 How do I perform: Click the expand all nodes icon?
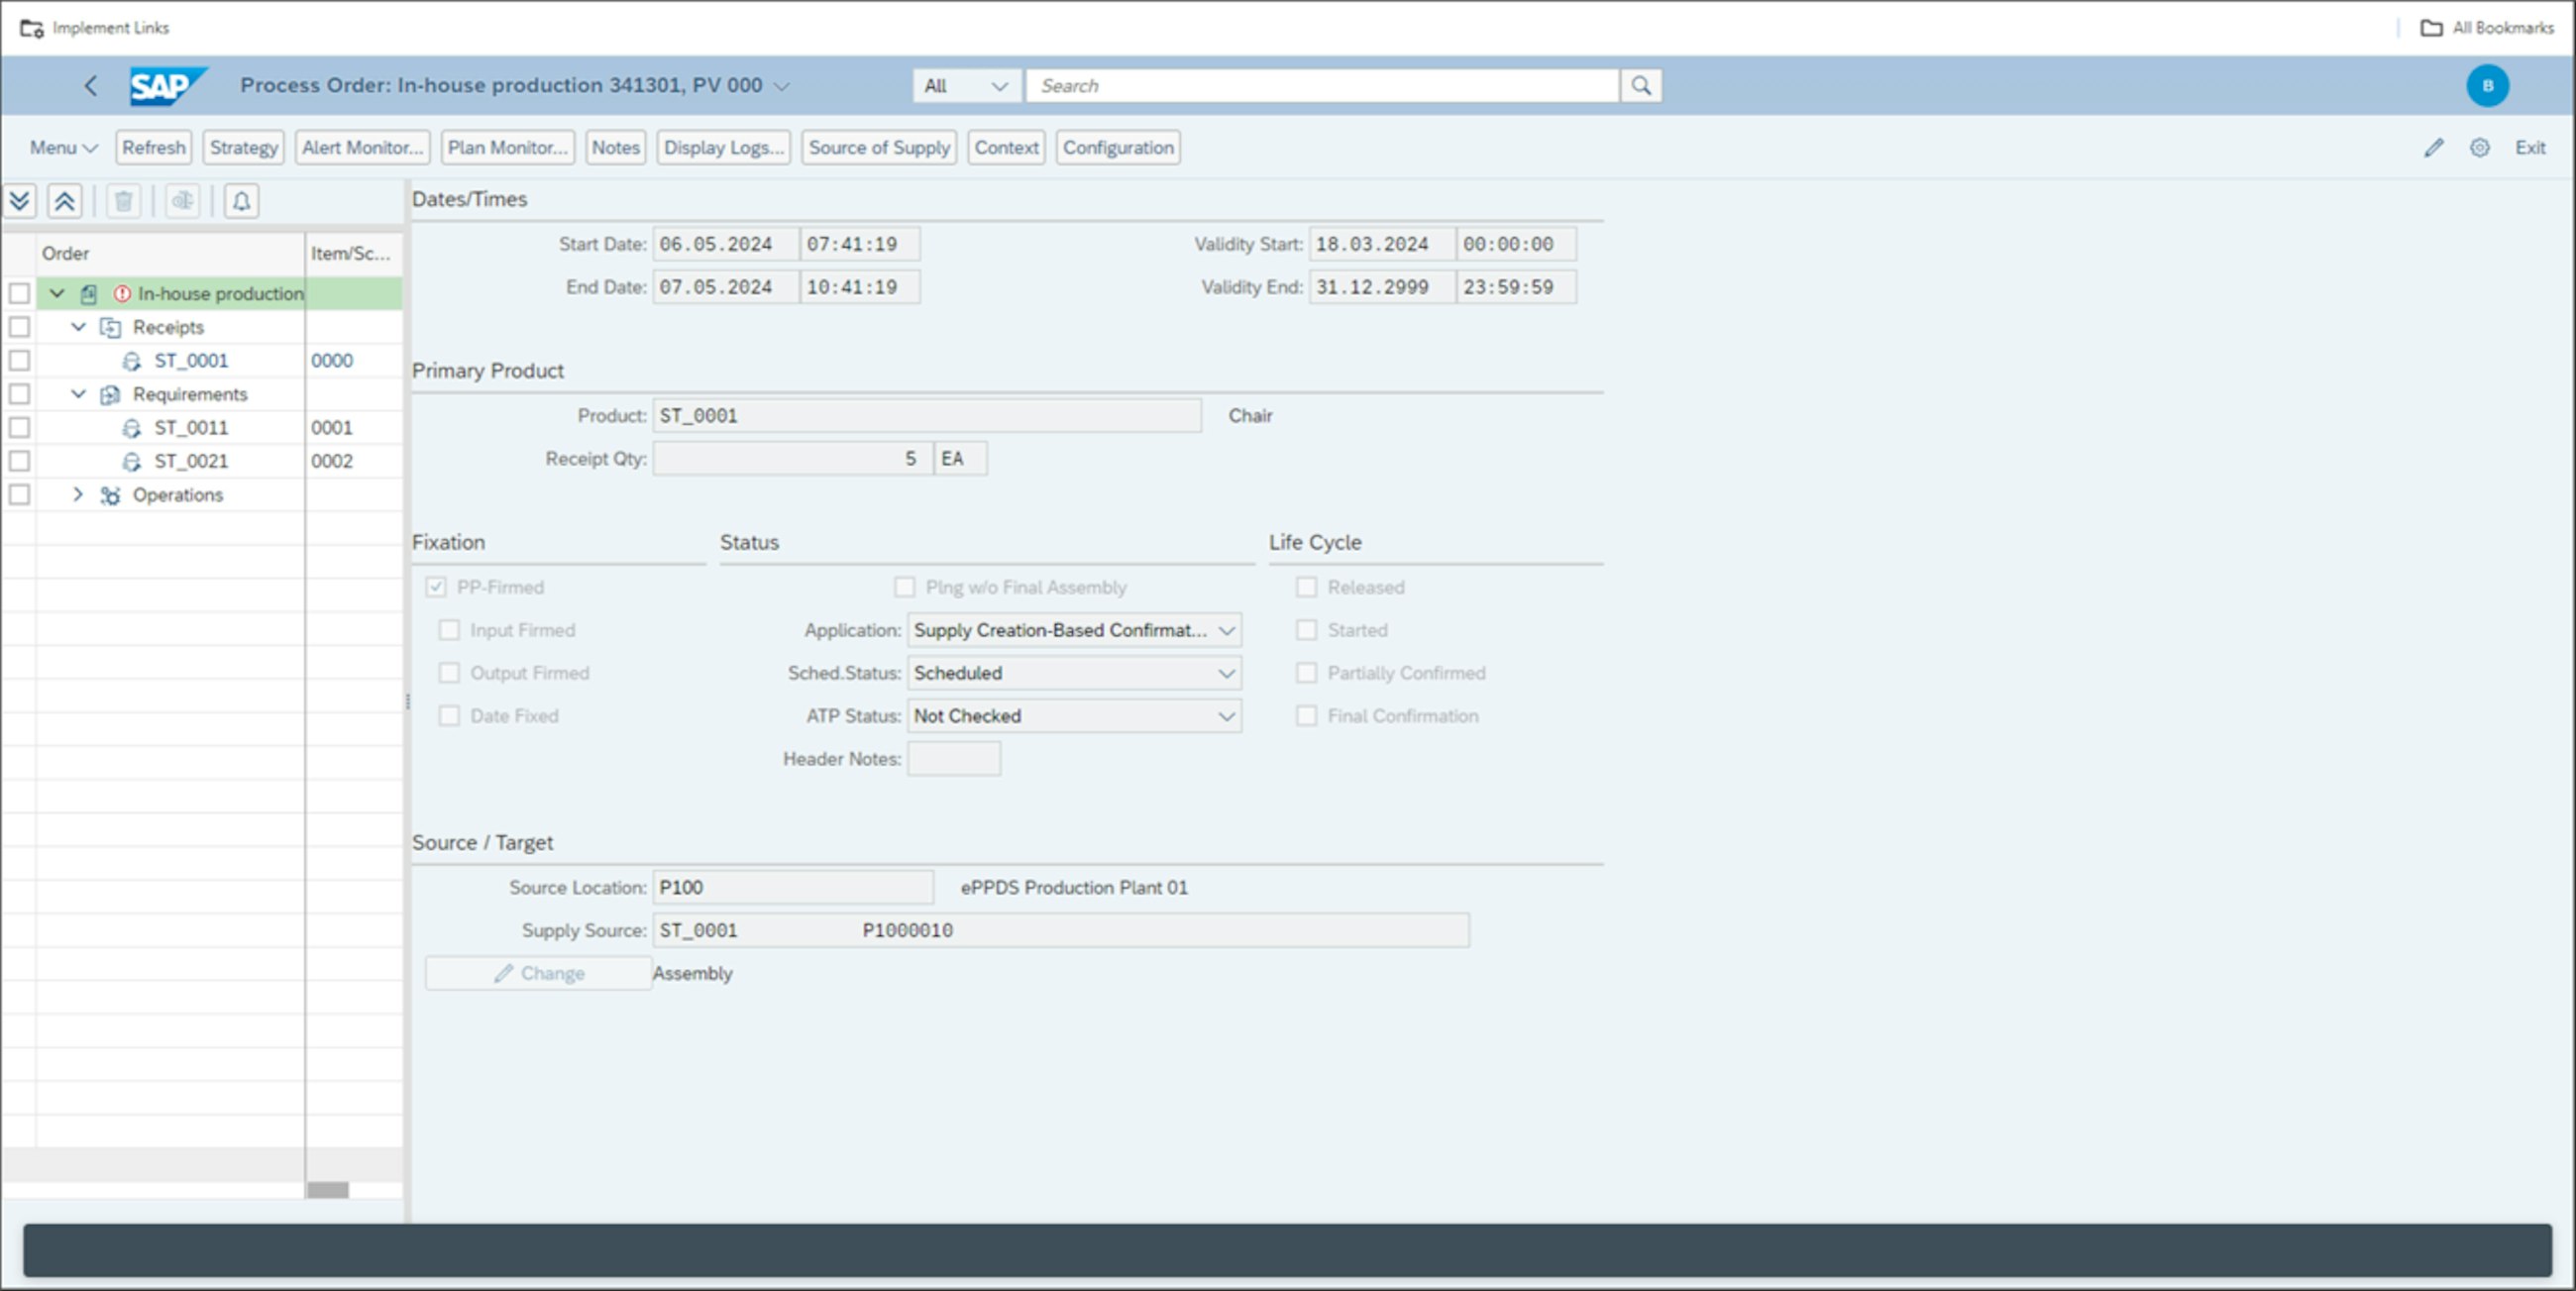click(x=20, y=201)
